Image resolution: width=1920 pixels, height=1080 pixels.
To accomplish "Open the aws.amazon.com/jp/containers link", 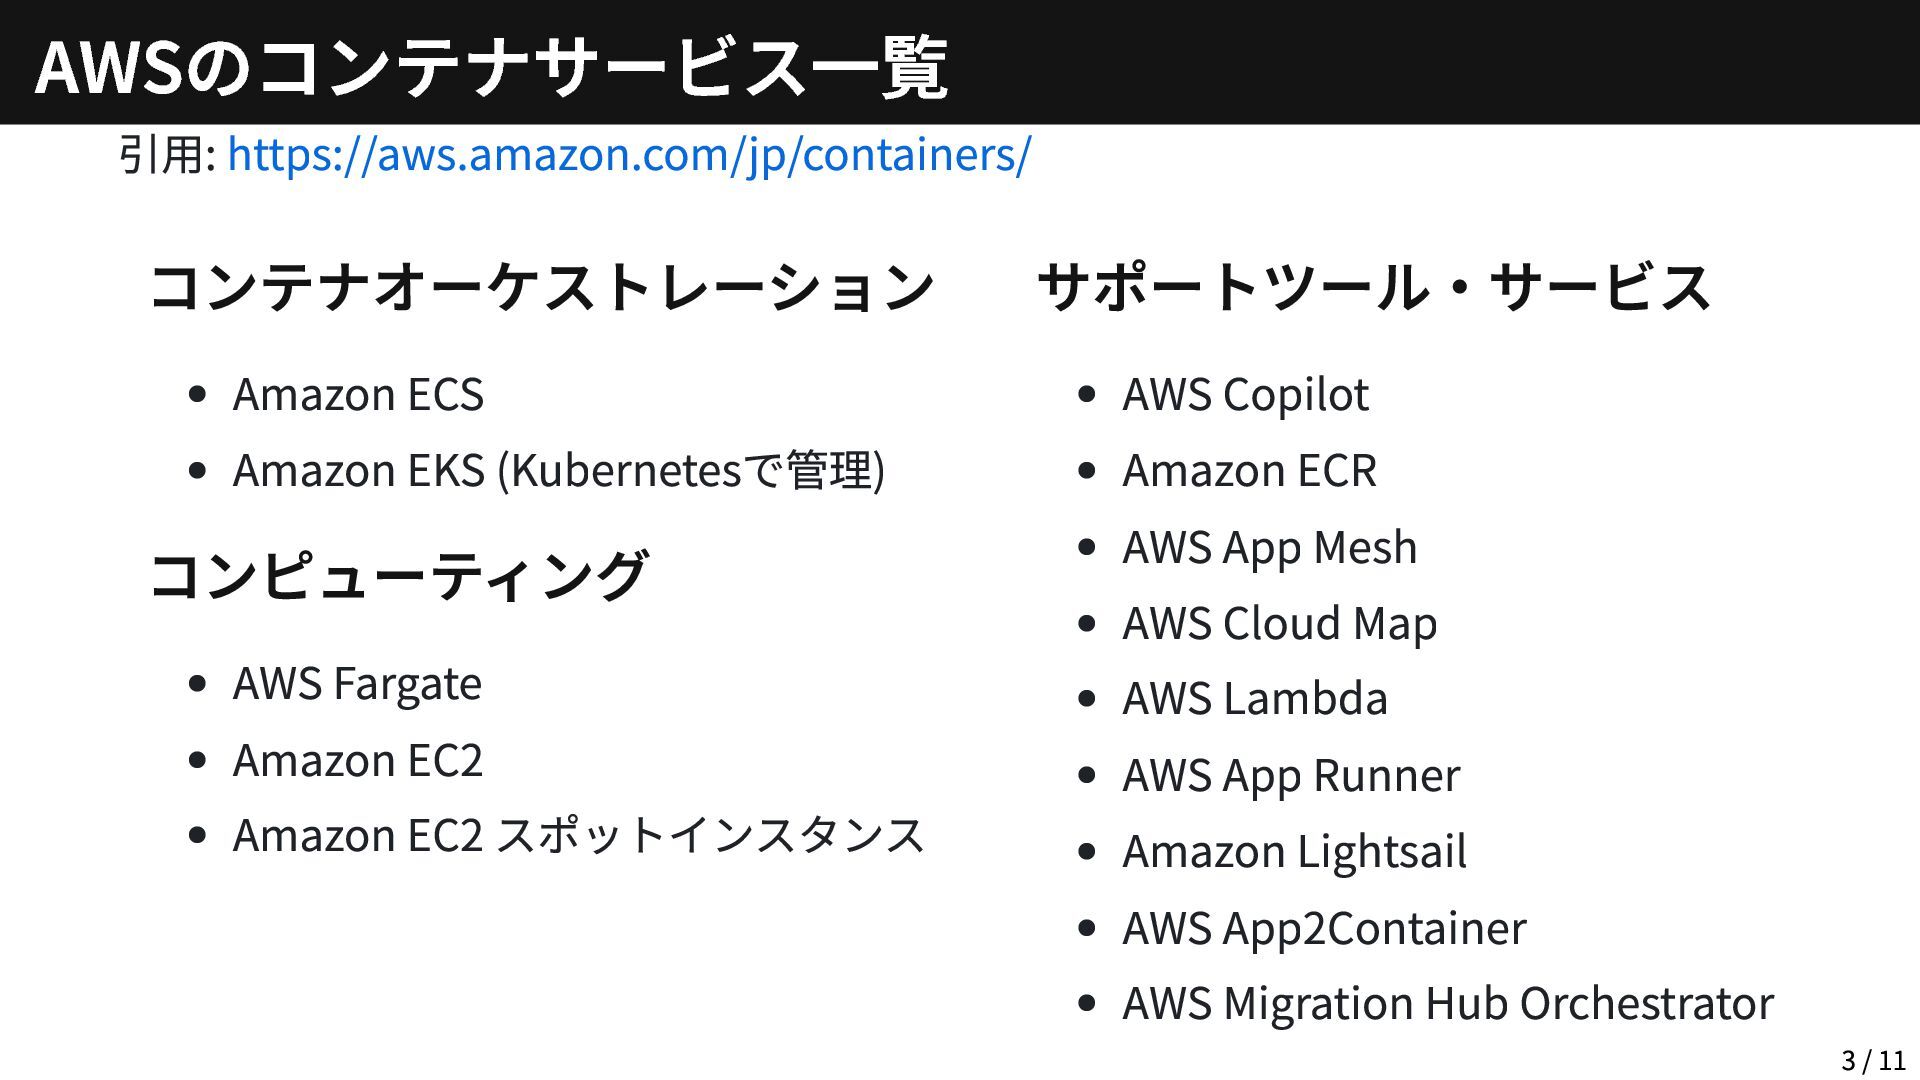I will [x=629, y=155].
